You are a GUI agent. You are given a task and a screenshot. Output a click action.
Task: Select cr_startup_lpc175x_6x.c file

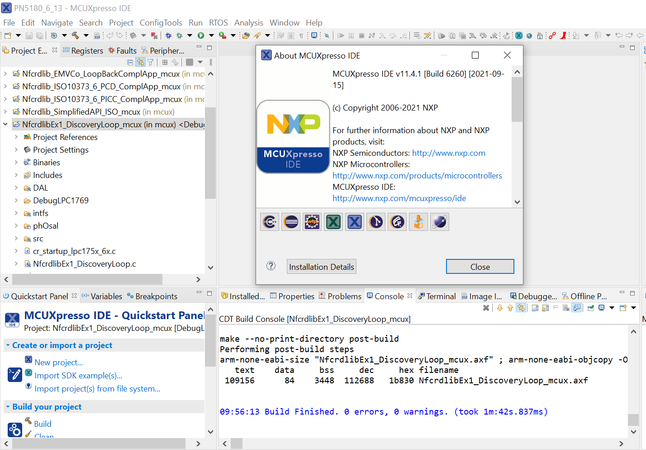(74, 251)
